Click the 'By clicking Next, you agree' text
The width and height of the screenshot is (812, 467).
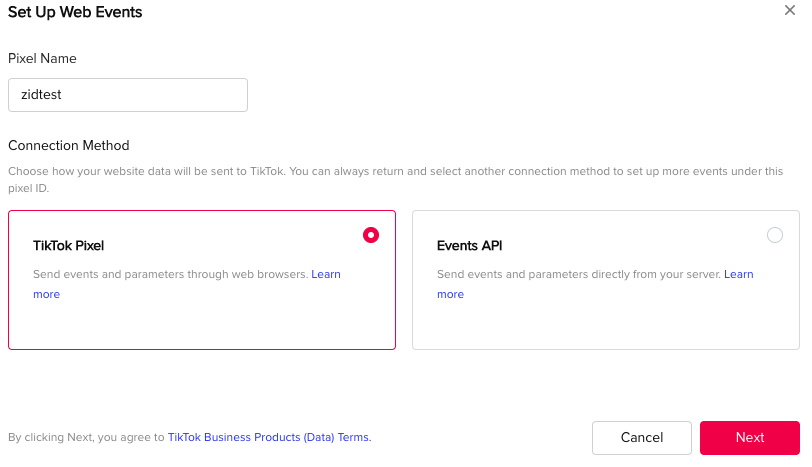86,437
